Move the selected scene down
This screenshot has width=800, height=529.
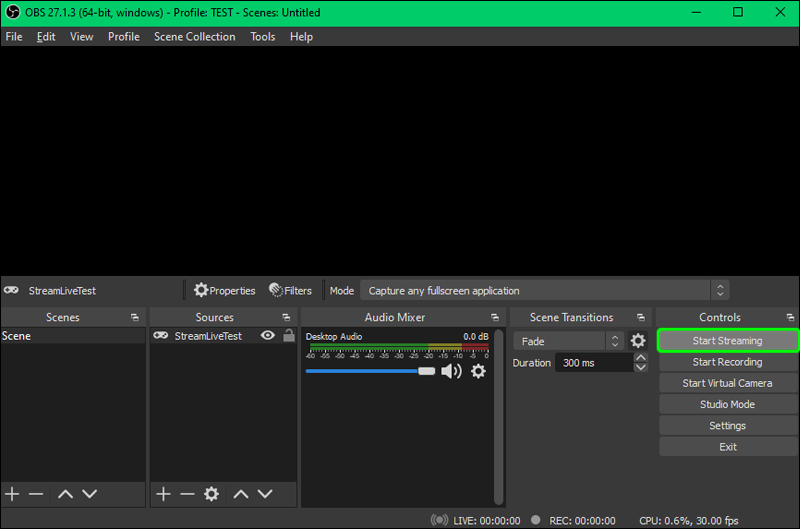coord(89,494)
